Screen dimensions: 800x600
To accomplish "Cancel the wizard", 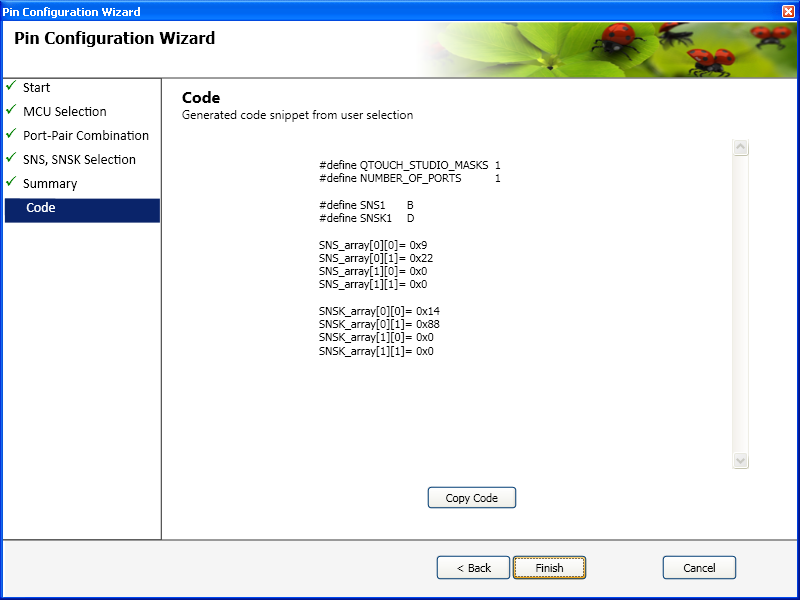I will click(699, 567).
